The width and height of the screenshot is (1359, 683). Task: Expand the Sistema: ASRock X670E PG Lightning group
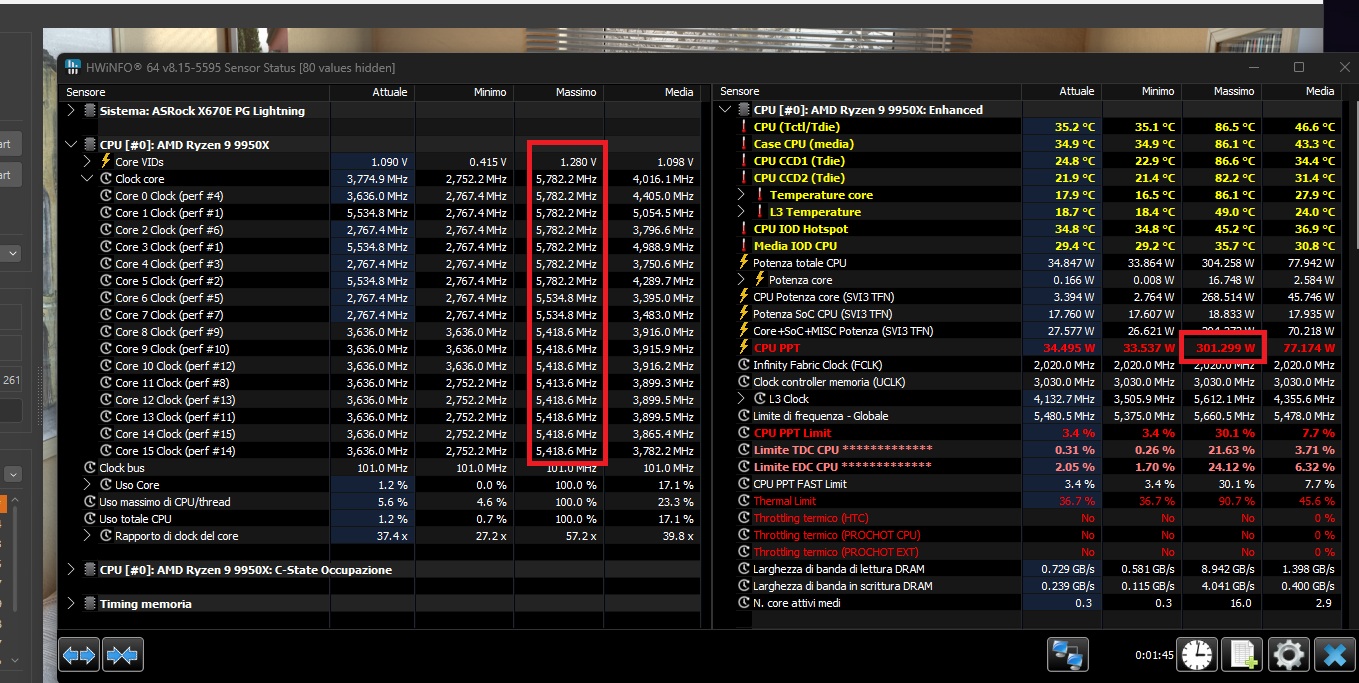click(71, 111)
